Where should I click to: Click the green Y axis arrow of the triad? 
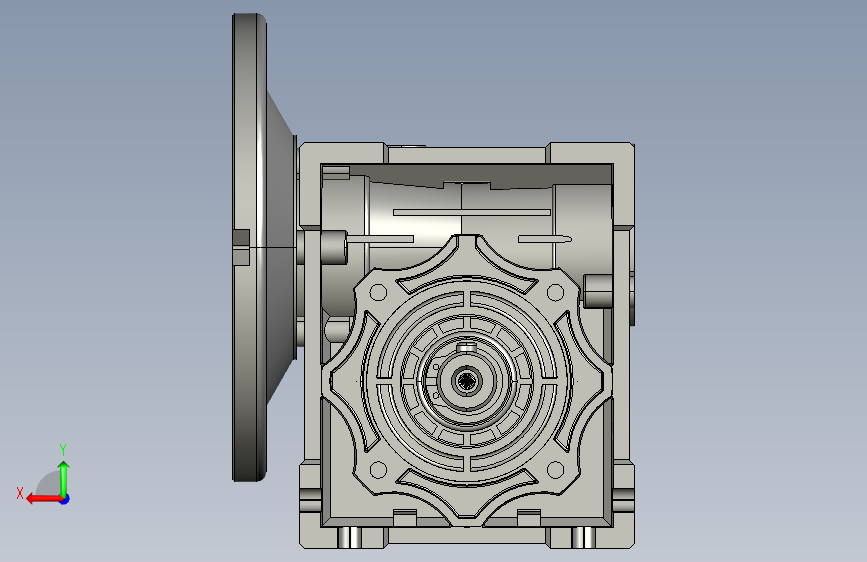(64, 479)
